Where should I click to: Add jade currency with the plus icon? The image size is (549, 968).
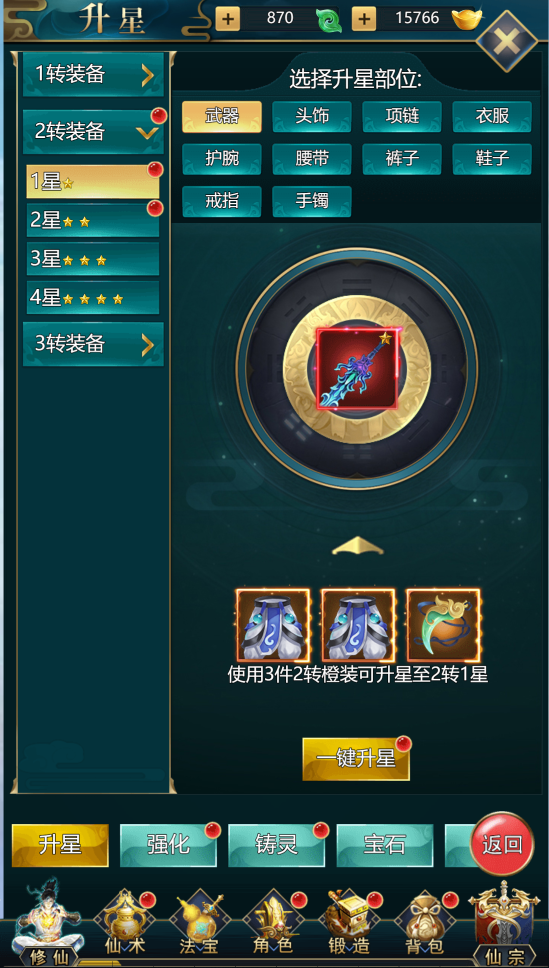(x=227, y=19)
